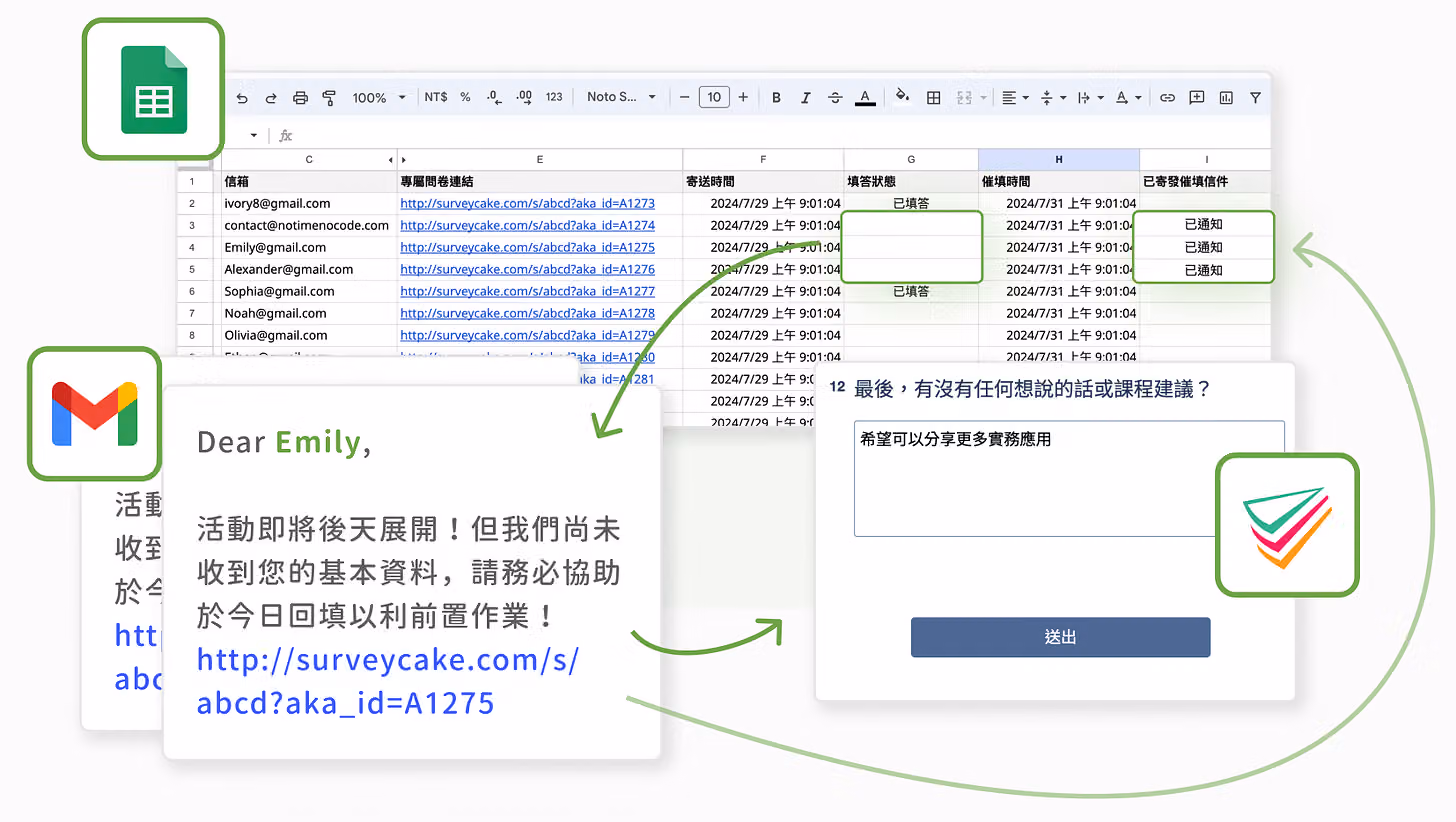Image resolution: width=1456 pixels, height=822 pixels.
Task: Select column H header
Action: (1059, 160)
